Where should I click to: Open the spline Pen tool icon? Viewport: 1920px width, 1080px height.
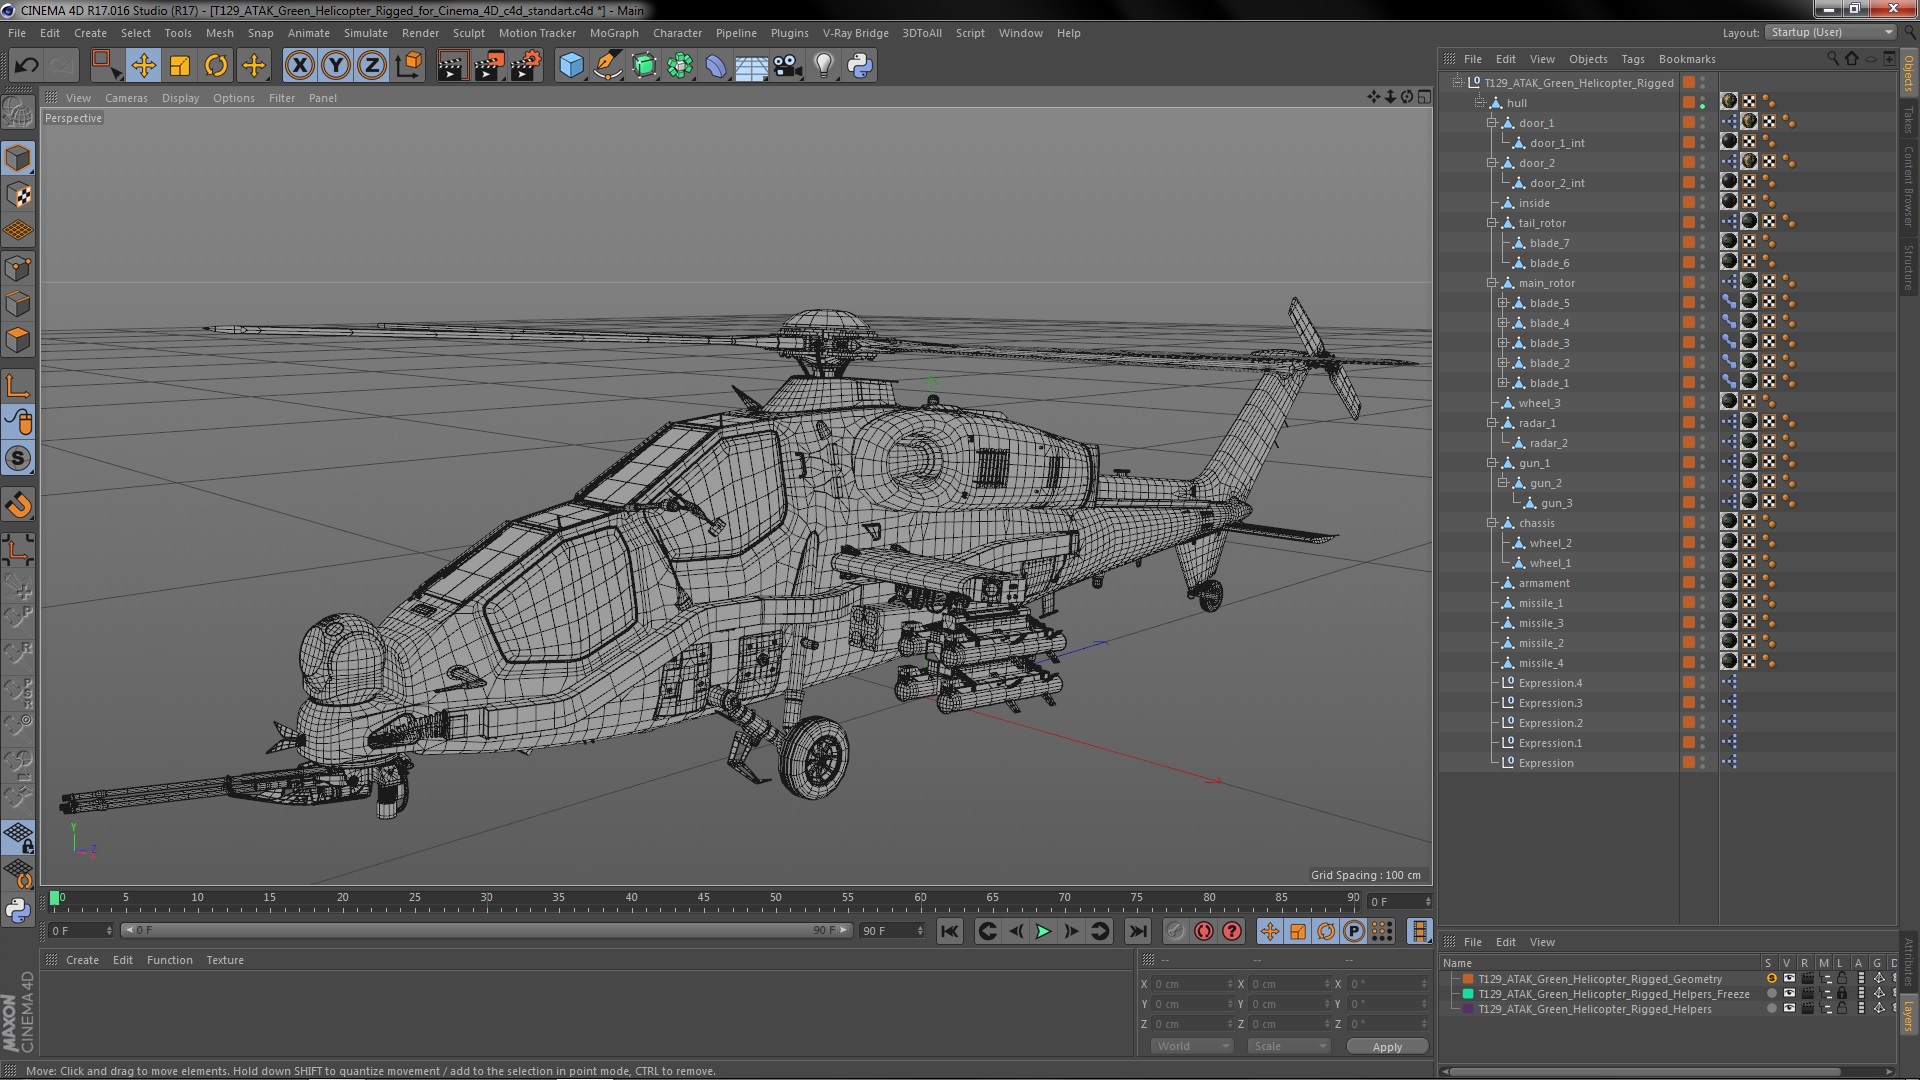pos(607,66)
